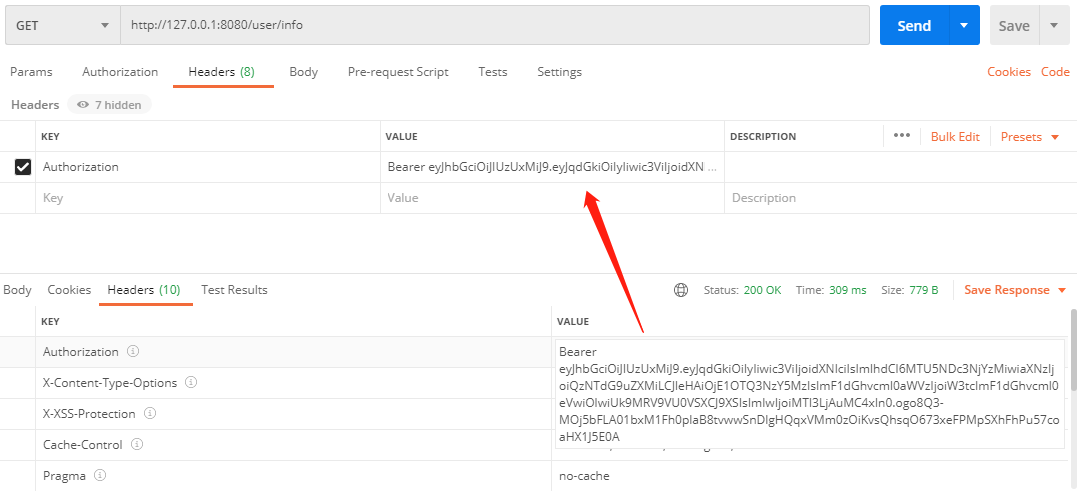Uncheck the Authorization header checkbox
The width and height of the screenshot is (1077, 491).
pyautogui.click(x=23, y=167)
